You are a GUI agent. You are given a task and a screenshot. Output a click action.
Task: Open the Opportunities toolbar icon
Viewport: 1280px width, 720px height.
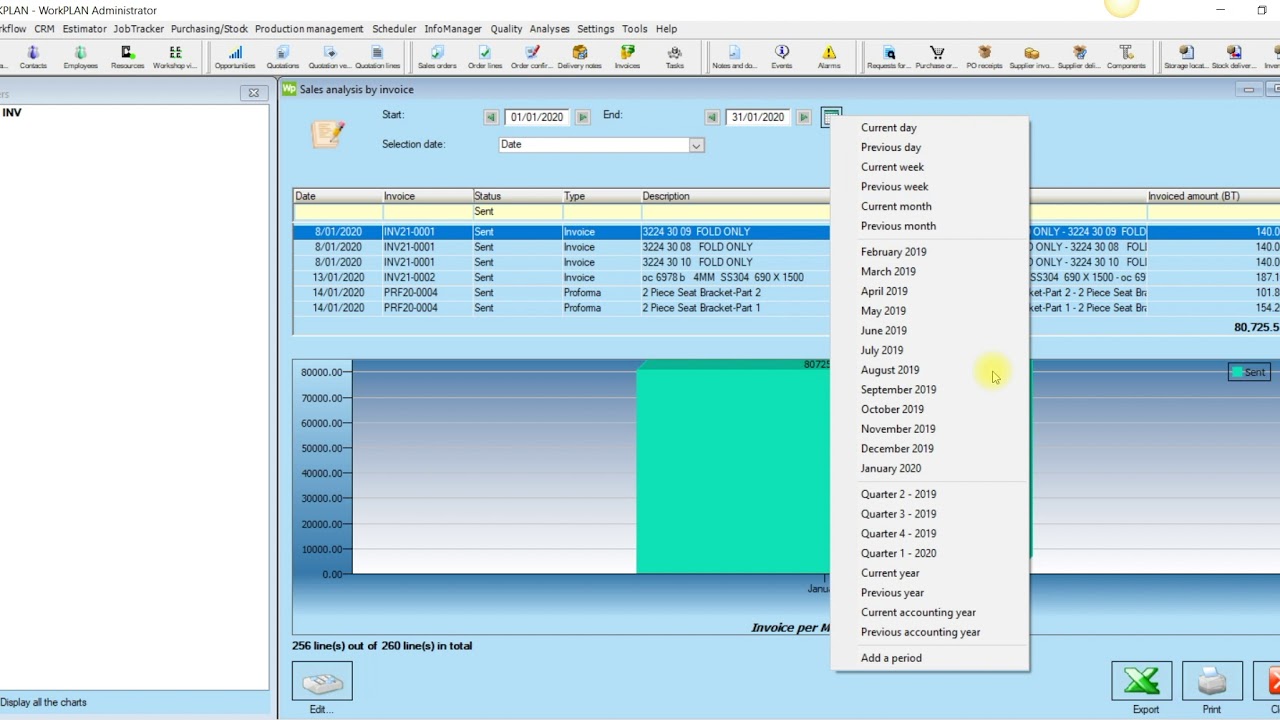(235, 57)
